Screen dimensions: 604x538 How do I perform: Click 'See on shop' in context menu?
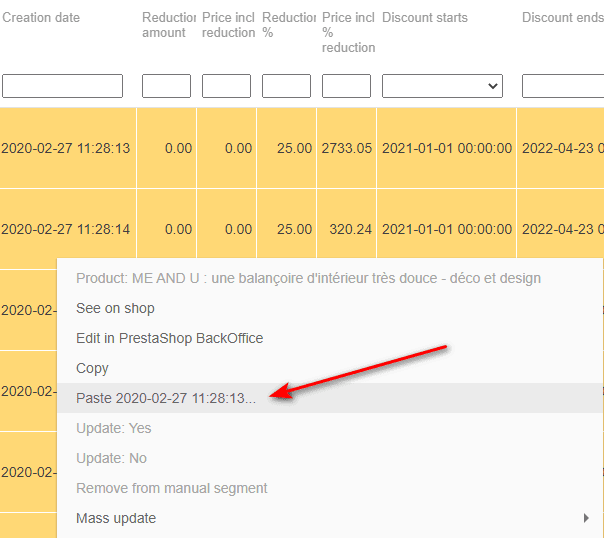(115, 308)
